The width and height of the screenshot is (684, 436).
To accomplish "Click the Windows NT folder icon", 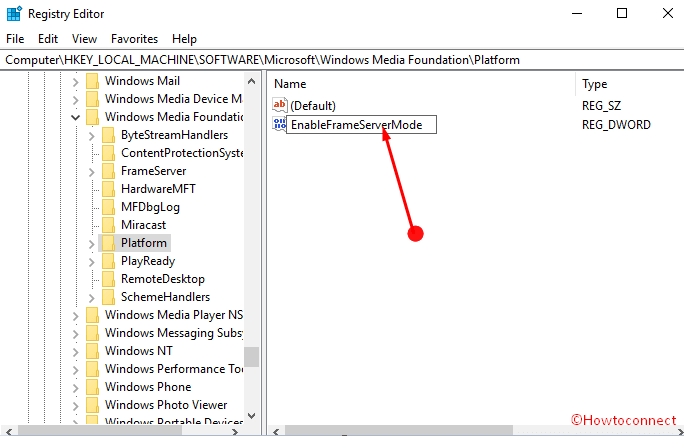I will point(92,351).
